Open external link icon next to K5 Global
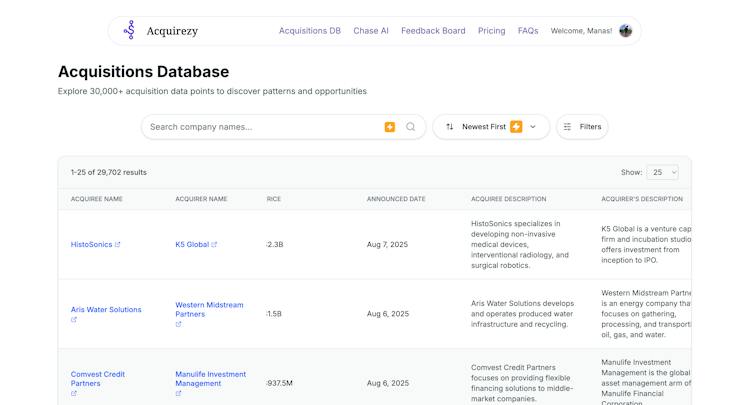750x405 pixels. click(x=214, y=244)
